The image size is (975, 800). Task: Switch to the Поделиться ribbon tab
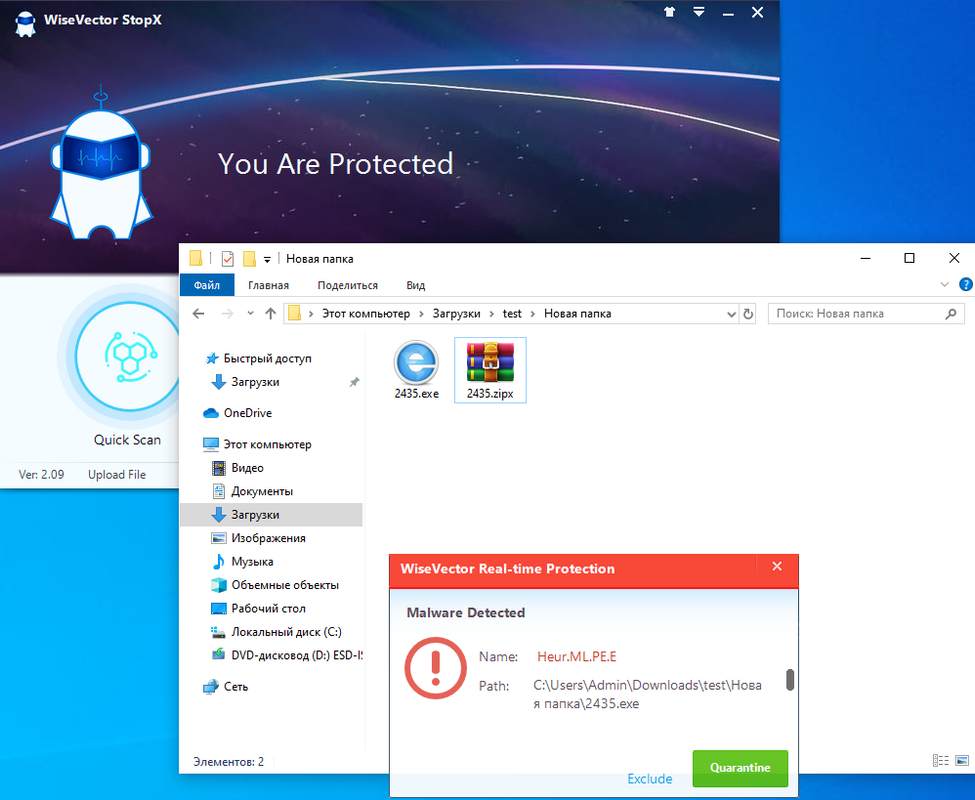pos(348,285)
